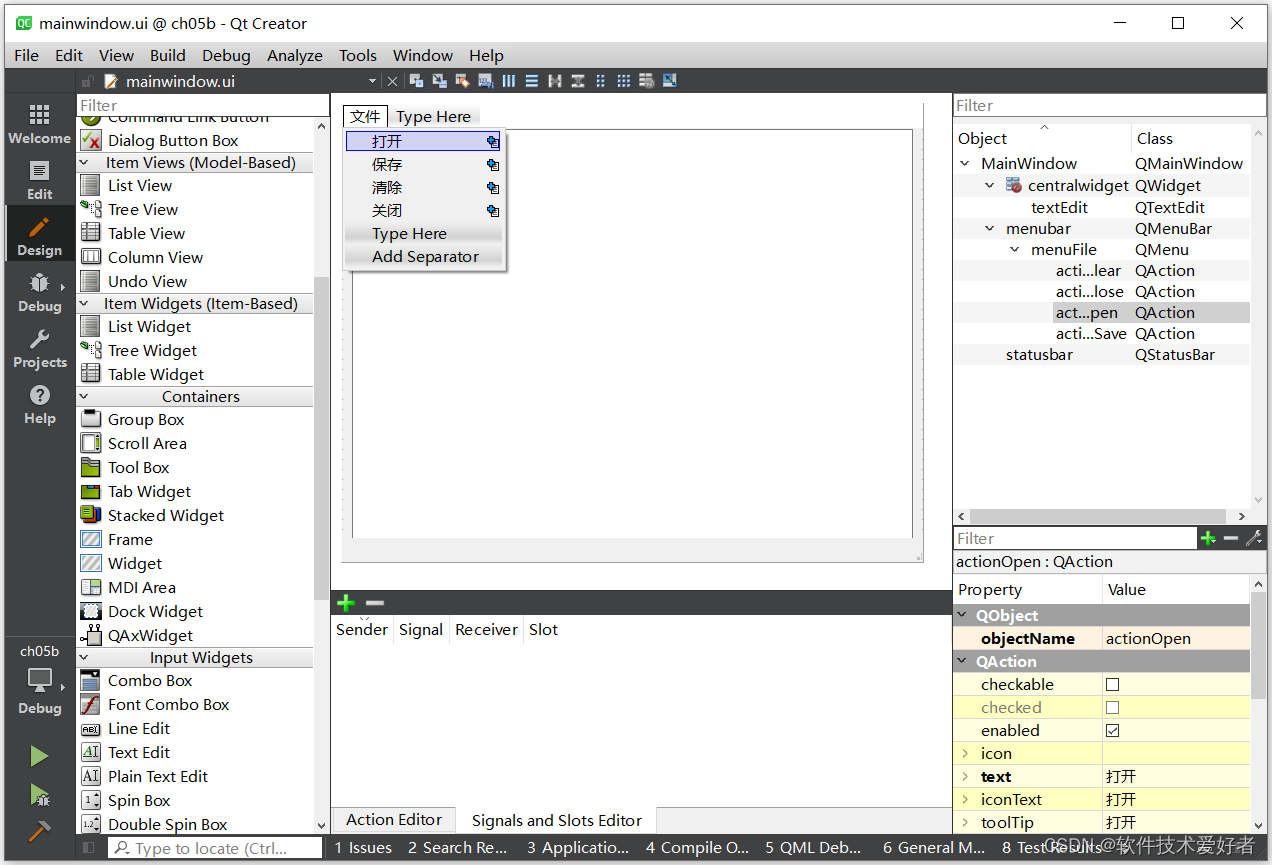1272x865 pixels.
Task: Switch to Edit Buddies mode in toolbar
Action: (462, 81)
